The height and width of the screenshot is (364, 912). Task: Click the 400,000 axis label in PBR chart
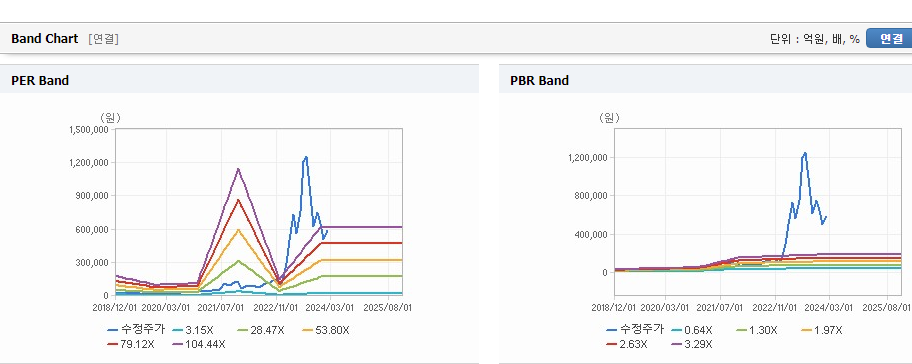click(x=592, y=234)
